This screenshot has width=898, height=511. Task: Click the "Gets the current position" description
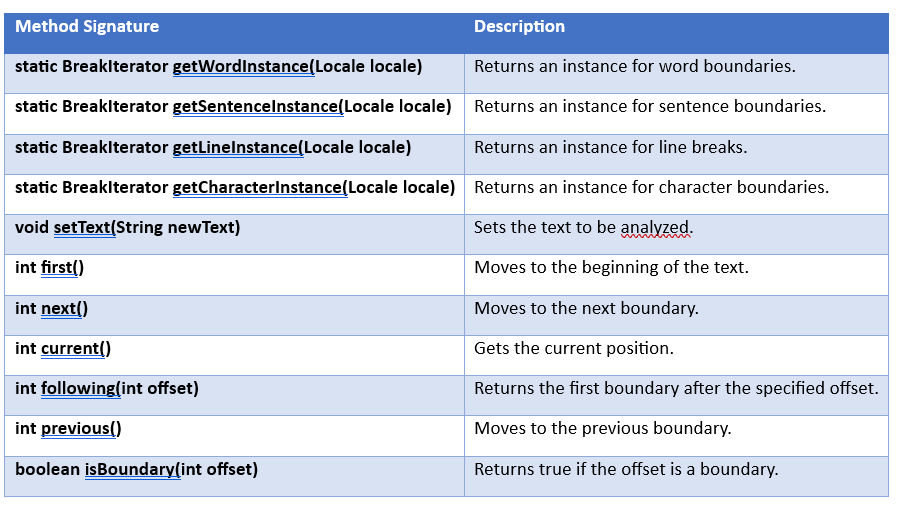pos(573,348)
